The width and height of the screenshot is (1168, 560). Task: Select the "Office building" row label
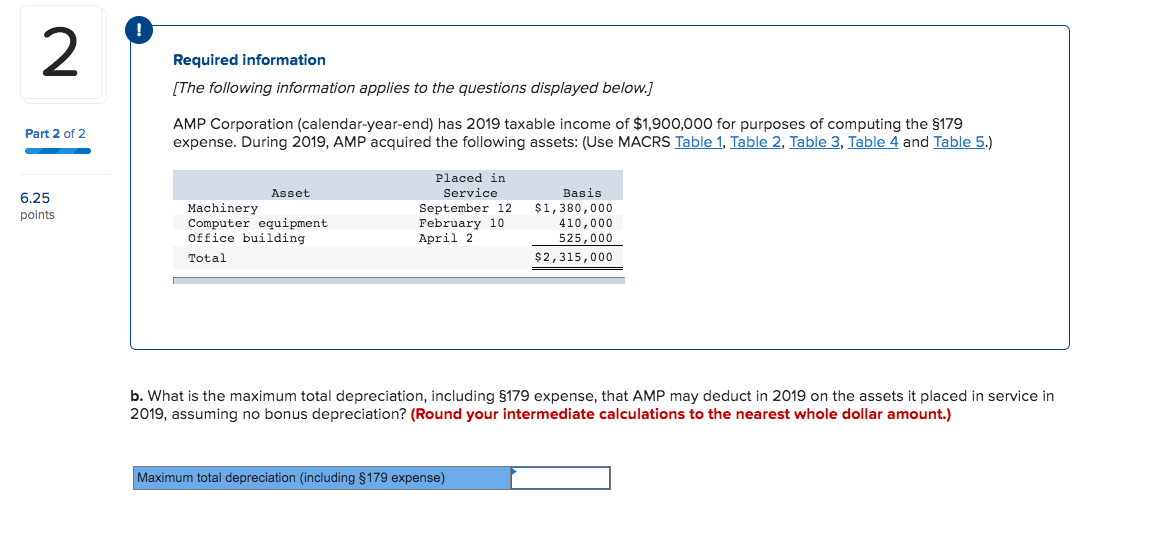tap(247, 238)
